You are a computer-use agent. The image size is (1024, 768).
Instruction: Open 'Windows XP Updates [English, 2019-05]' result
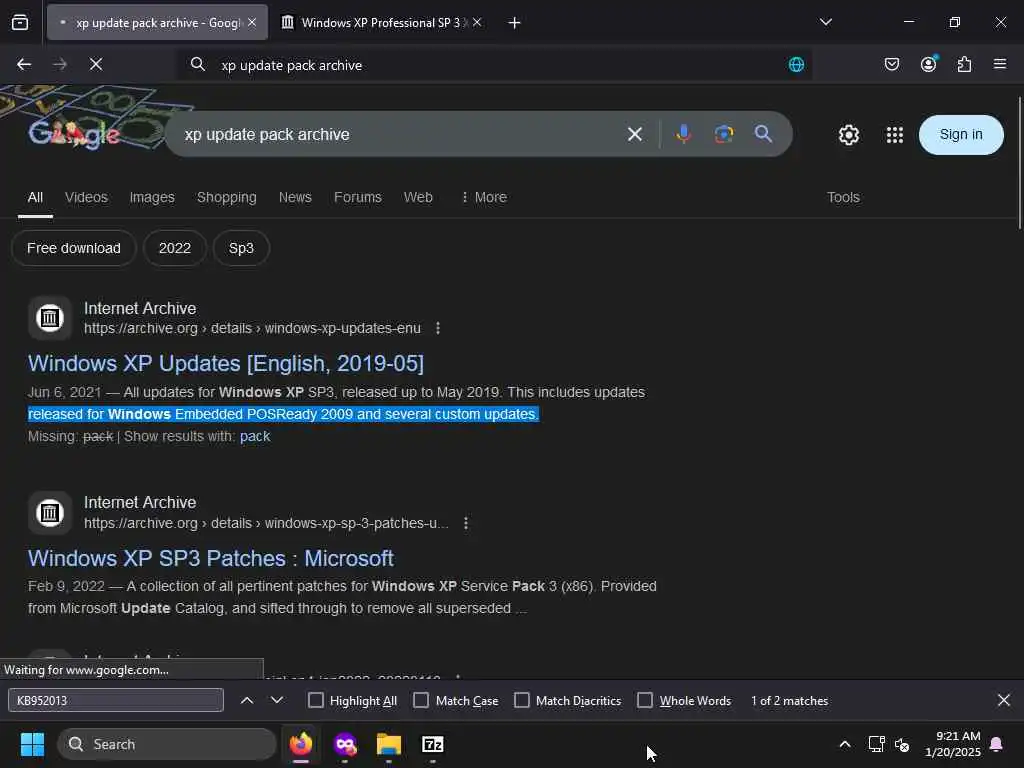coord(226,364)
